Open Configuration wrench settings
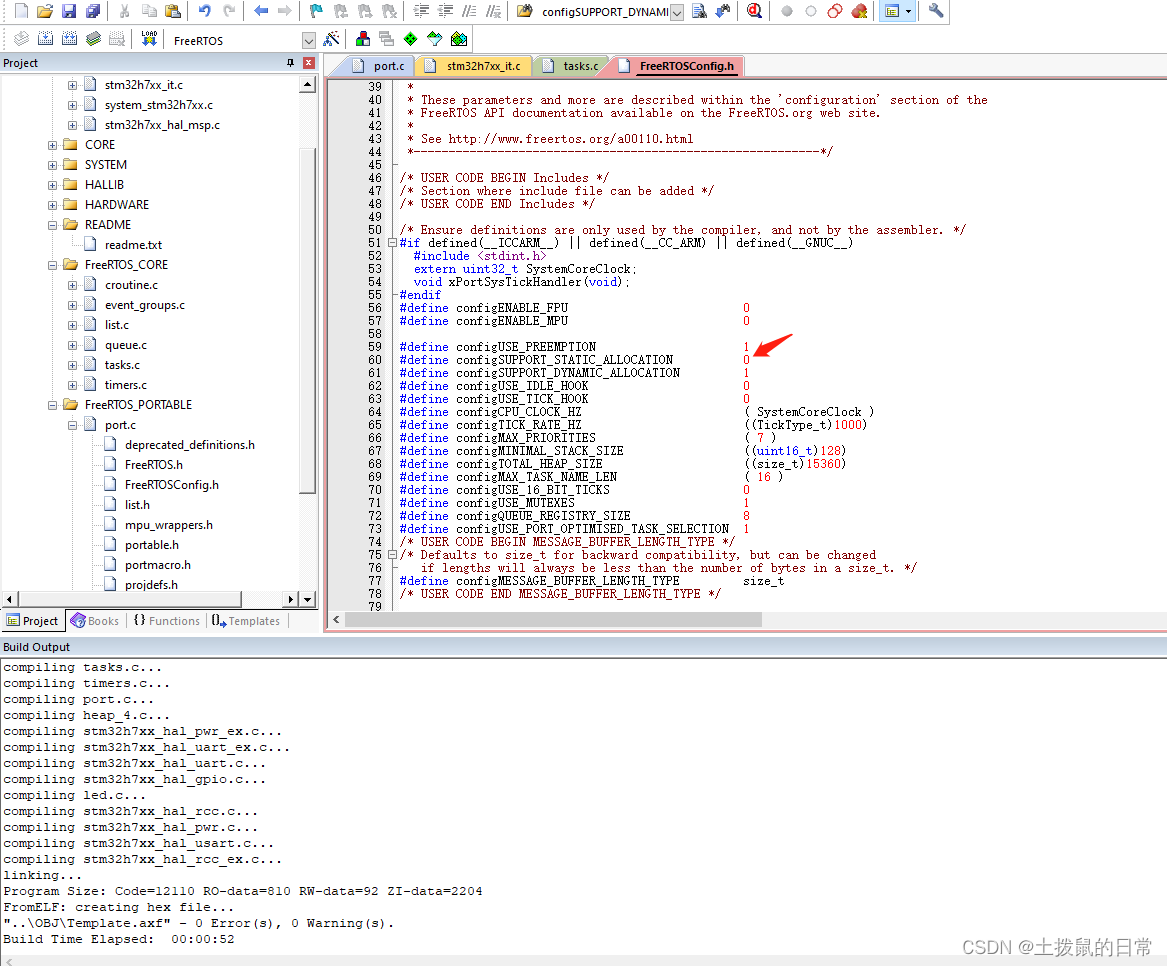This screenshot has height=966, width=1167. point(936,11)
